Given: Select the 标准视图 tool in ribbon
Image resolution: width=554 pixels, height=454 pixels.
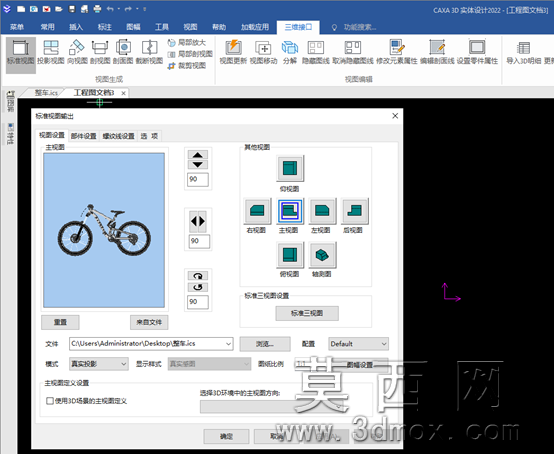Looking at the screenshot, I should 21,52.
